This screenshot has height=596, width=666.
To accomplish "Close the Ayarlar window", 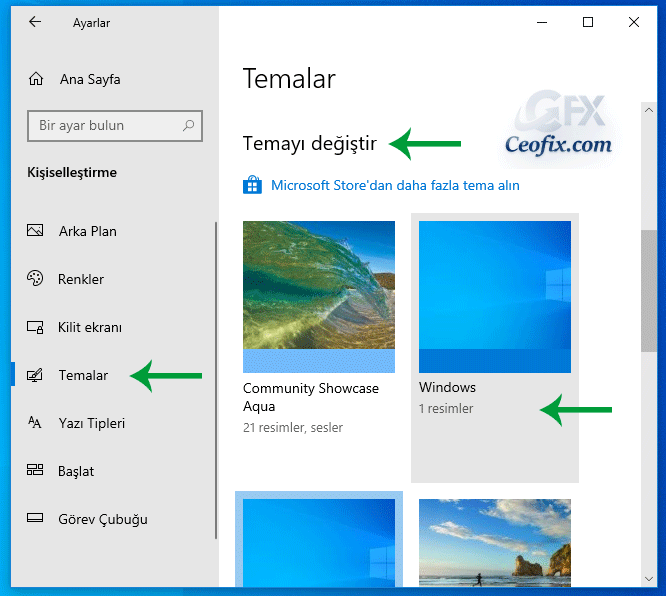I will point(634,22).
